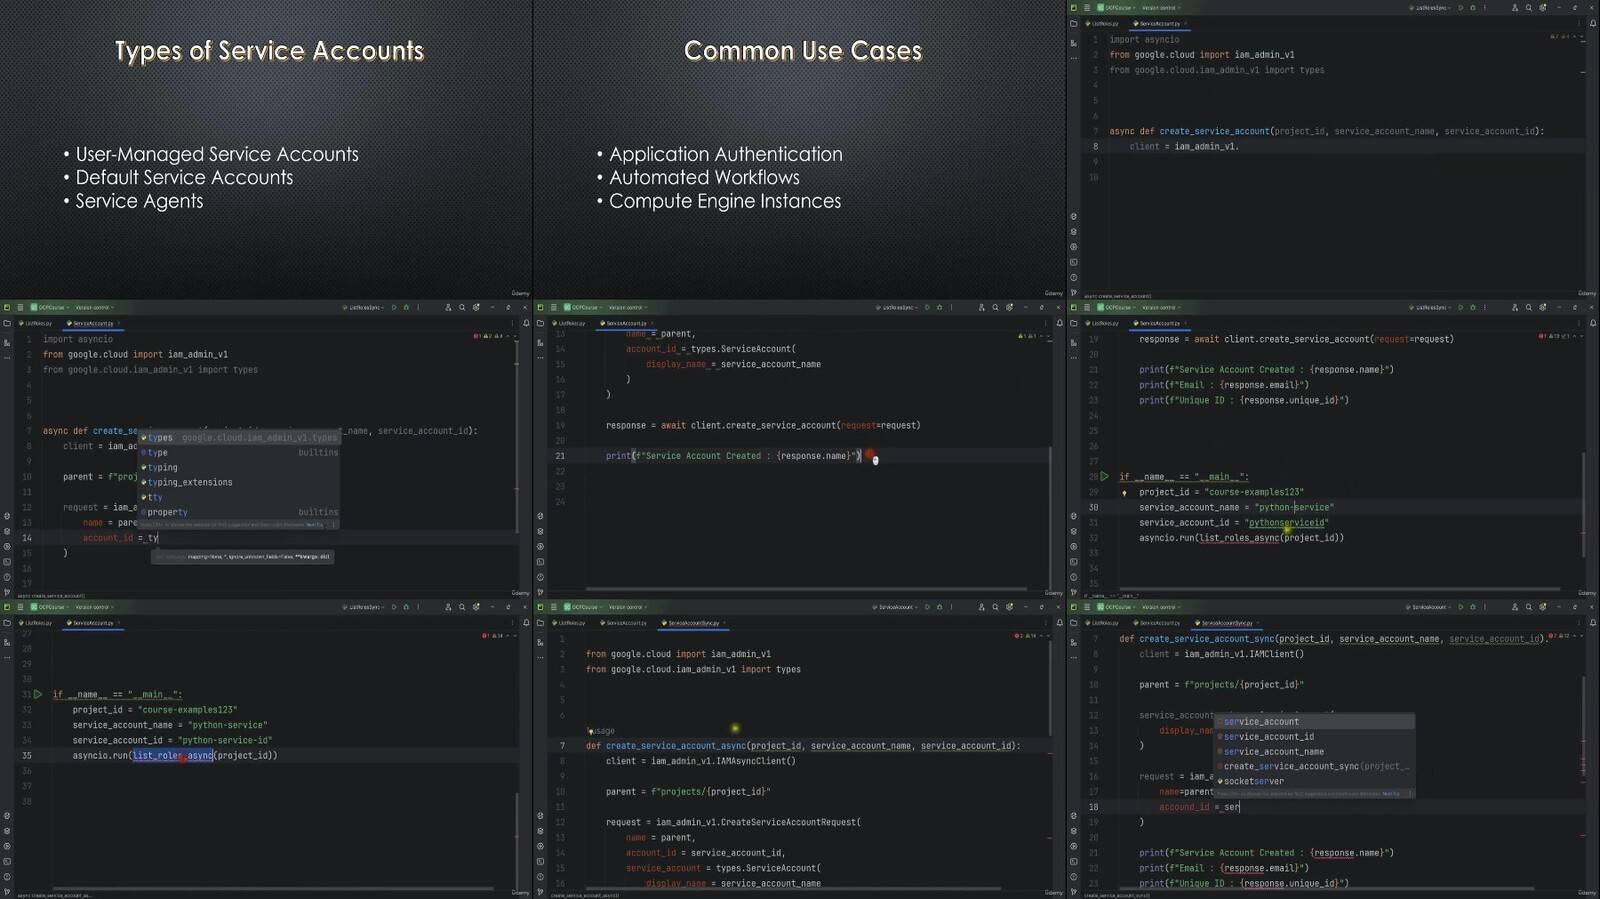Run the ListRolesSync configuration in window showing line 21
Screen dimensions: 1600x899
(x=927, y=307)
